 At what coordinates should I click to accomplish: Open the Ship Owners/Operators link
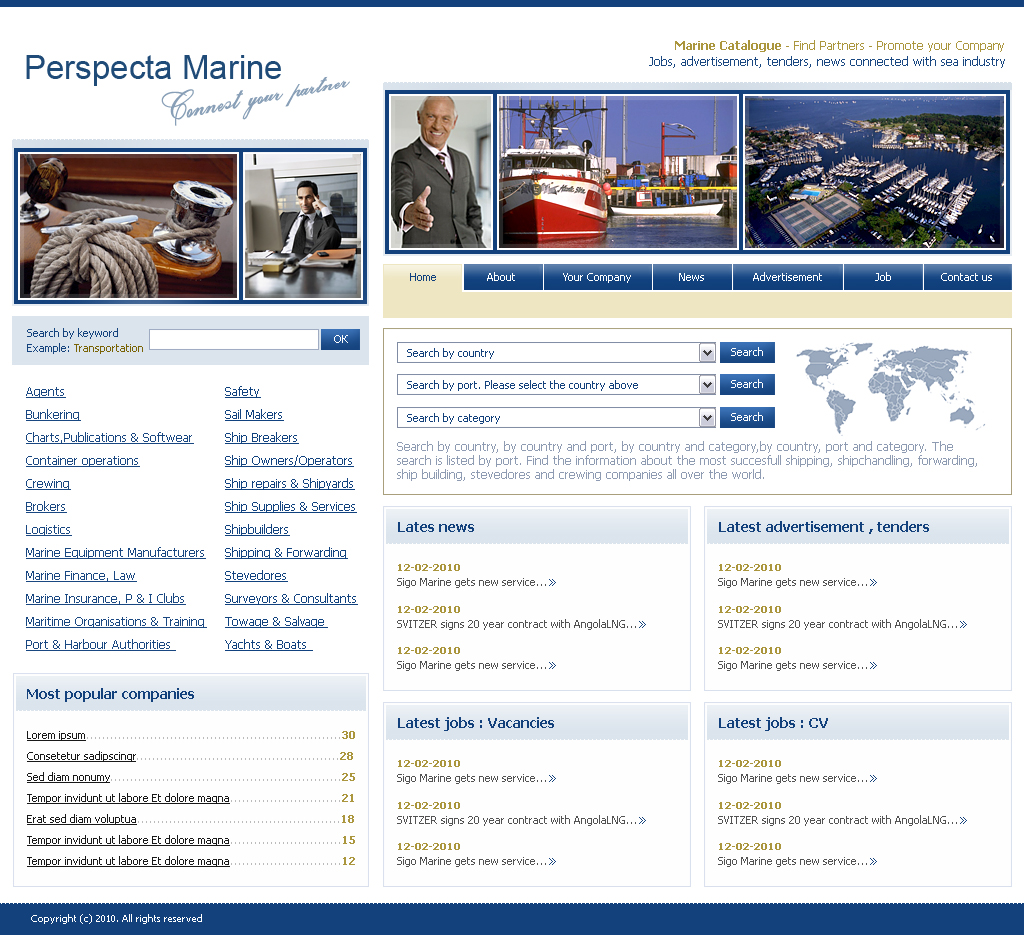(x=289, y=460)
